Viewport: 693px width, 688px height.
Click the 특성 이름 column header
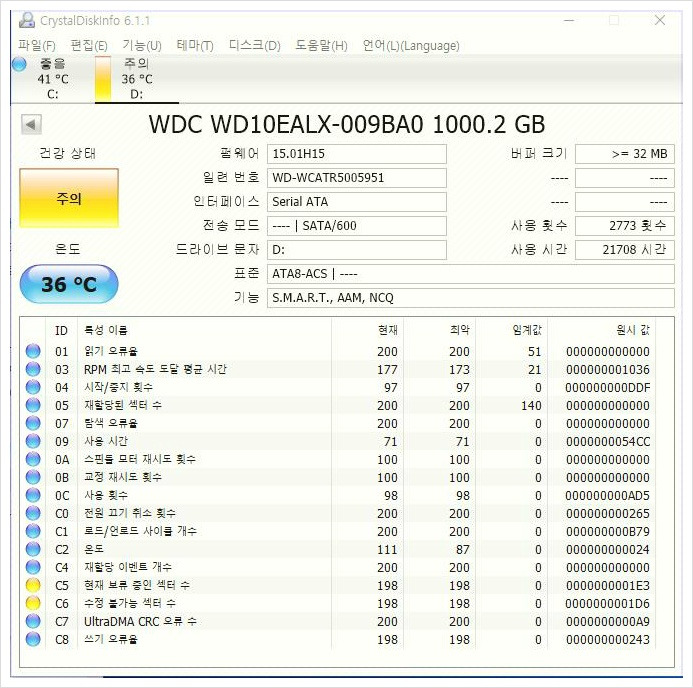pos(204,330)
